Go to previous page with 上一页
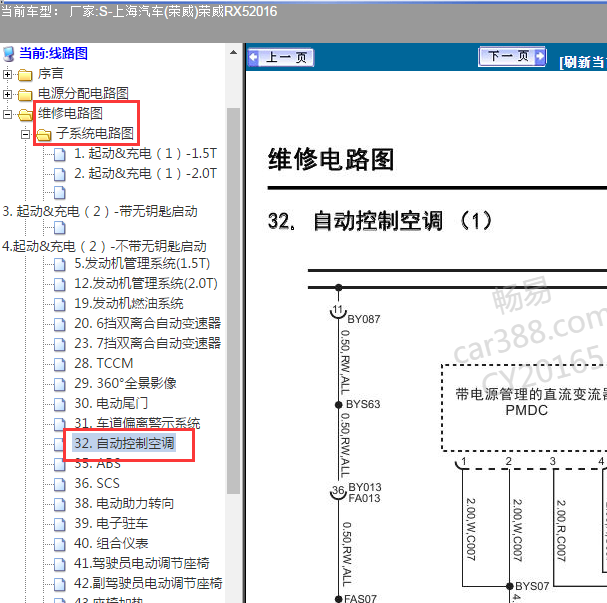This screenshot has width=607, height=603. coord(281,58)
